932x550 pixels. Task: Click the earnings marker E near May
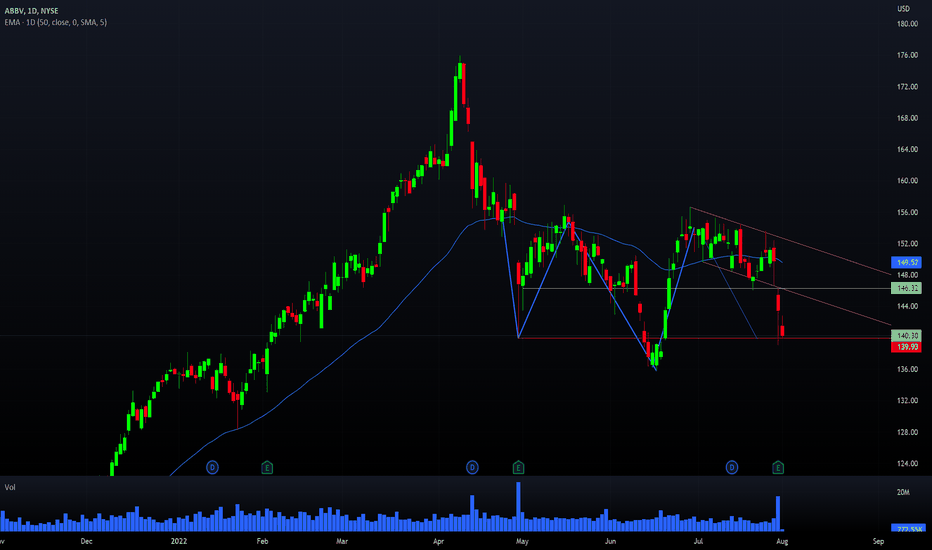tap(518, 467)
